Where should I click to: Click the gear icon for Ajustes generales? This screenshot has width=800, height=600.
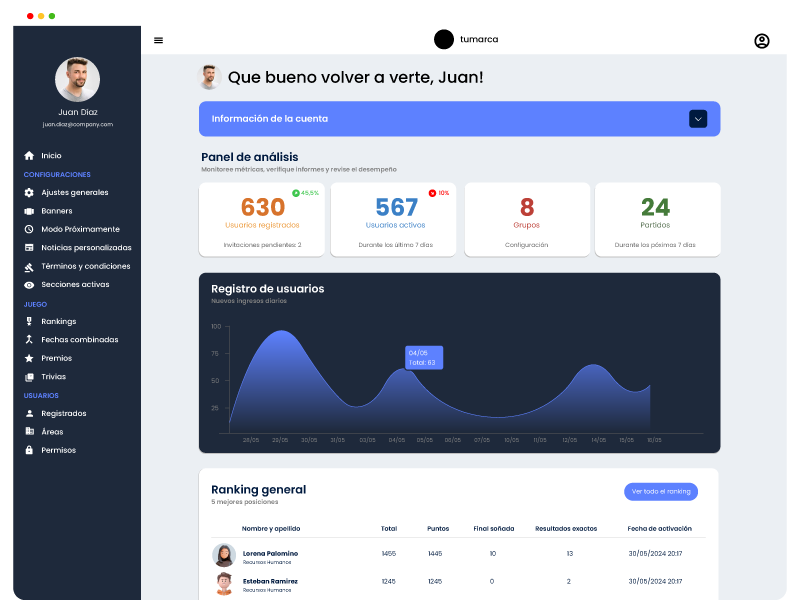29,192
